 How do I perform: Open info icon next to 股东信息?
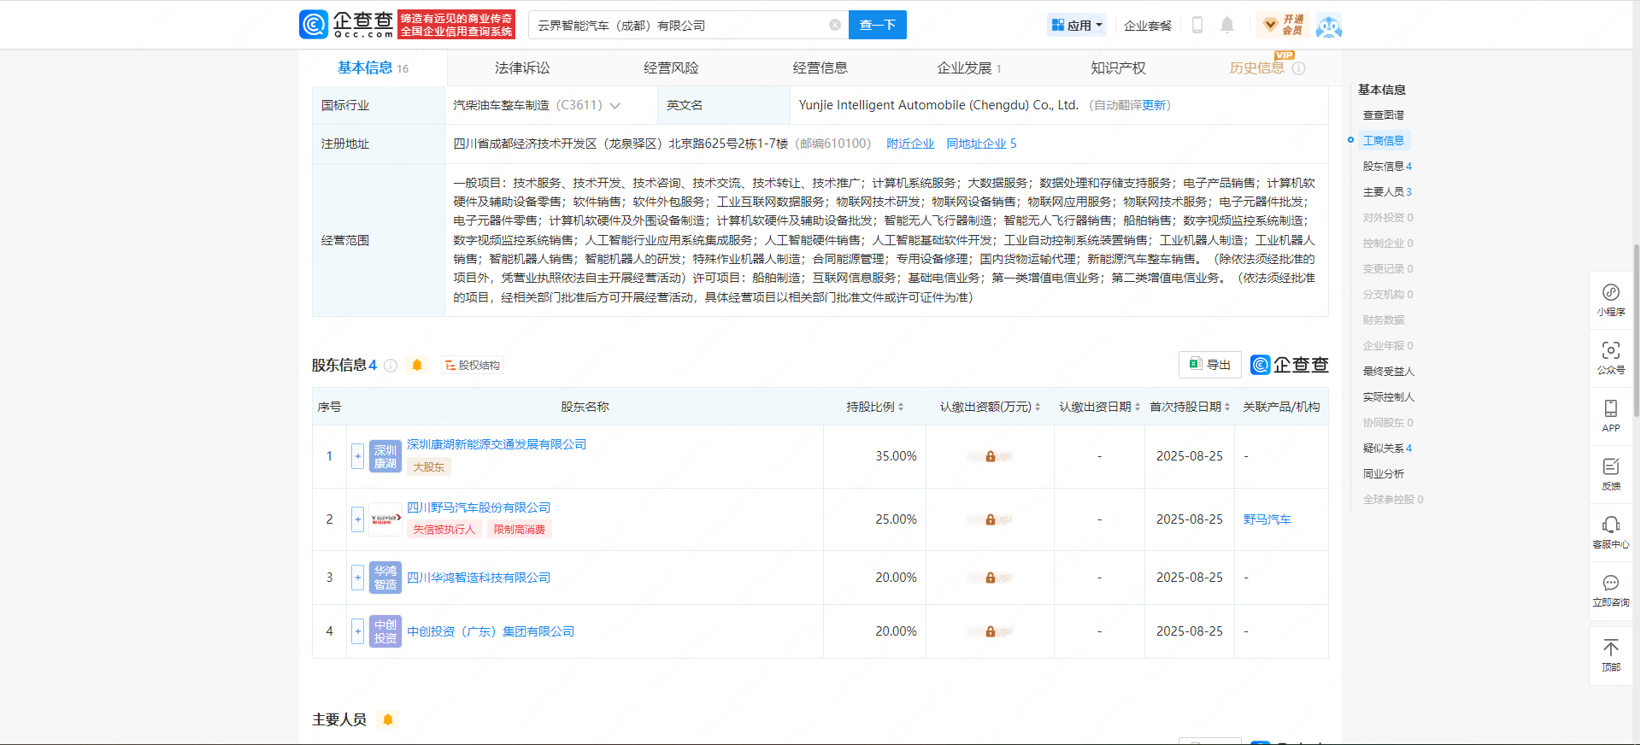click(391, 366)
